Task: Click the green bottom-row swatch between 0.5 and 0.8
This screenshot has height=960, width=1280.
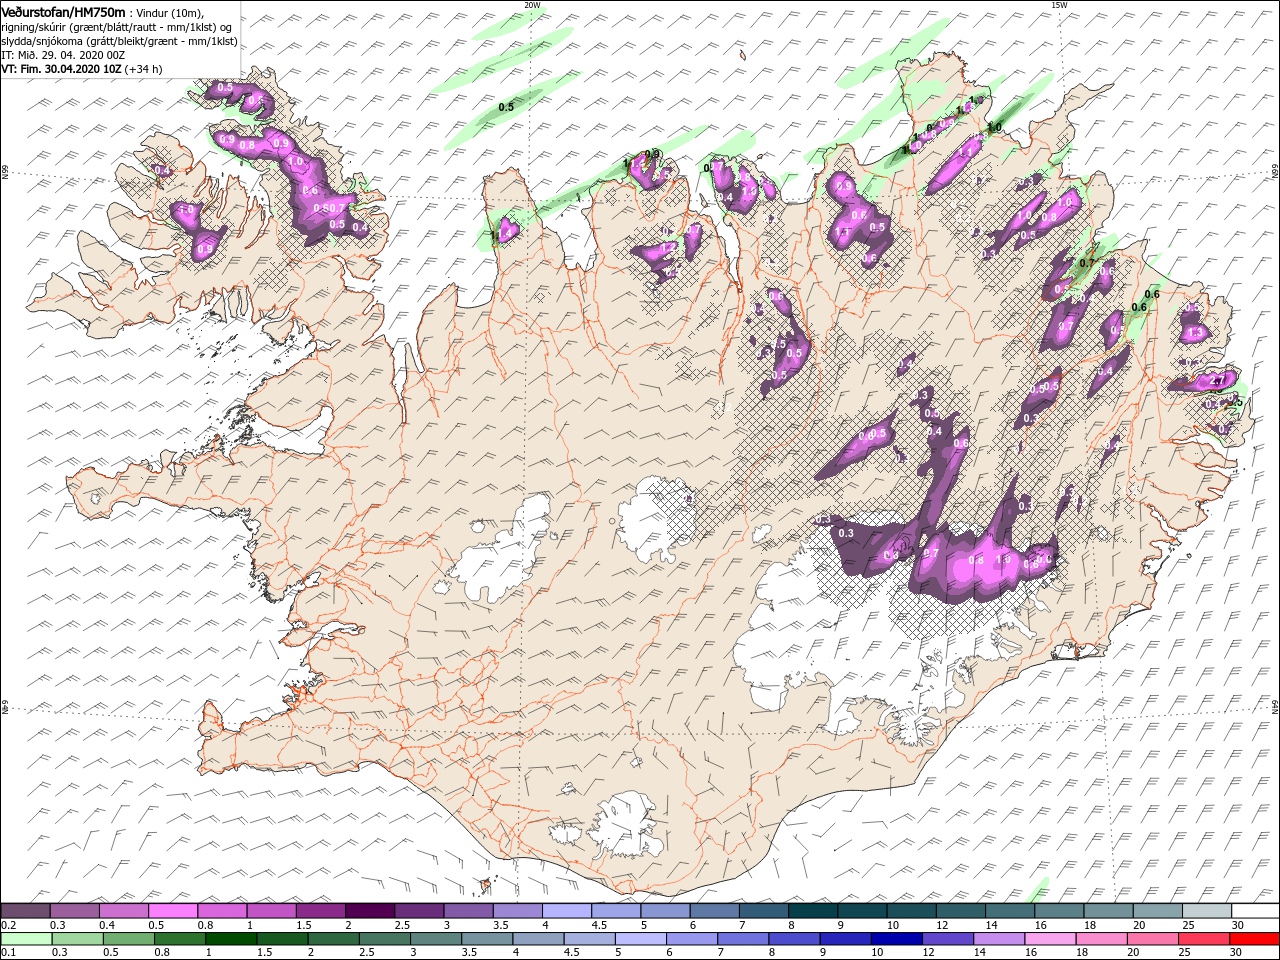Action: tap(129, 940)
